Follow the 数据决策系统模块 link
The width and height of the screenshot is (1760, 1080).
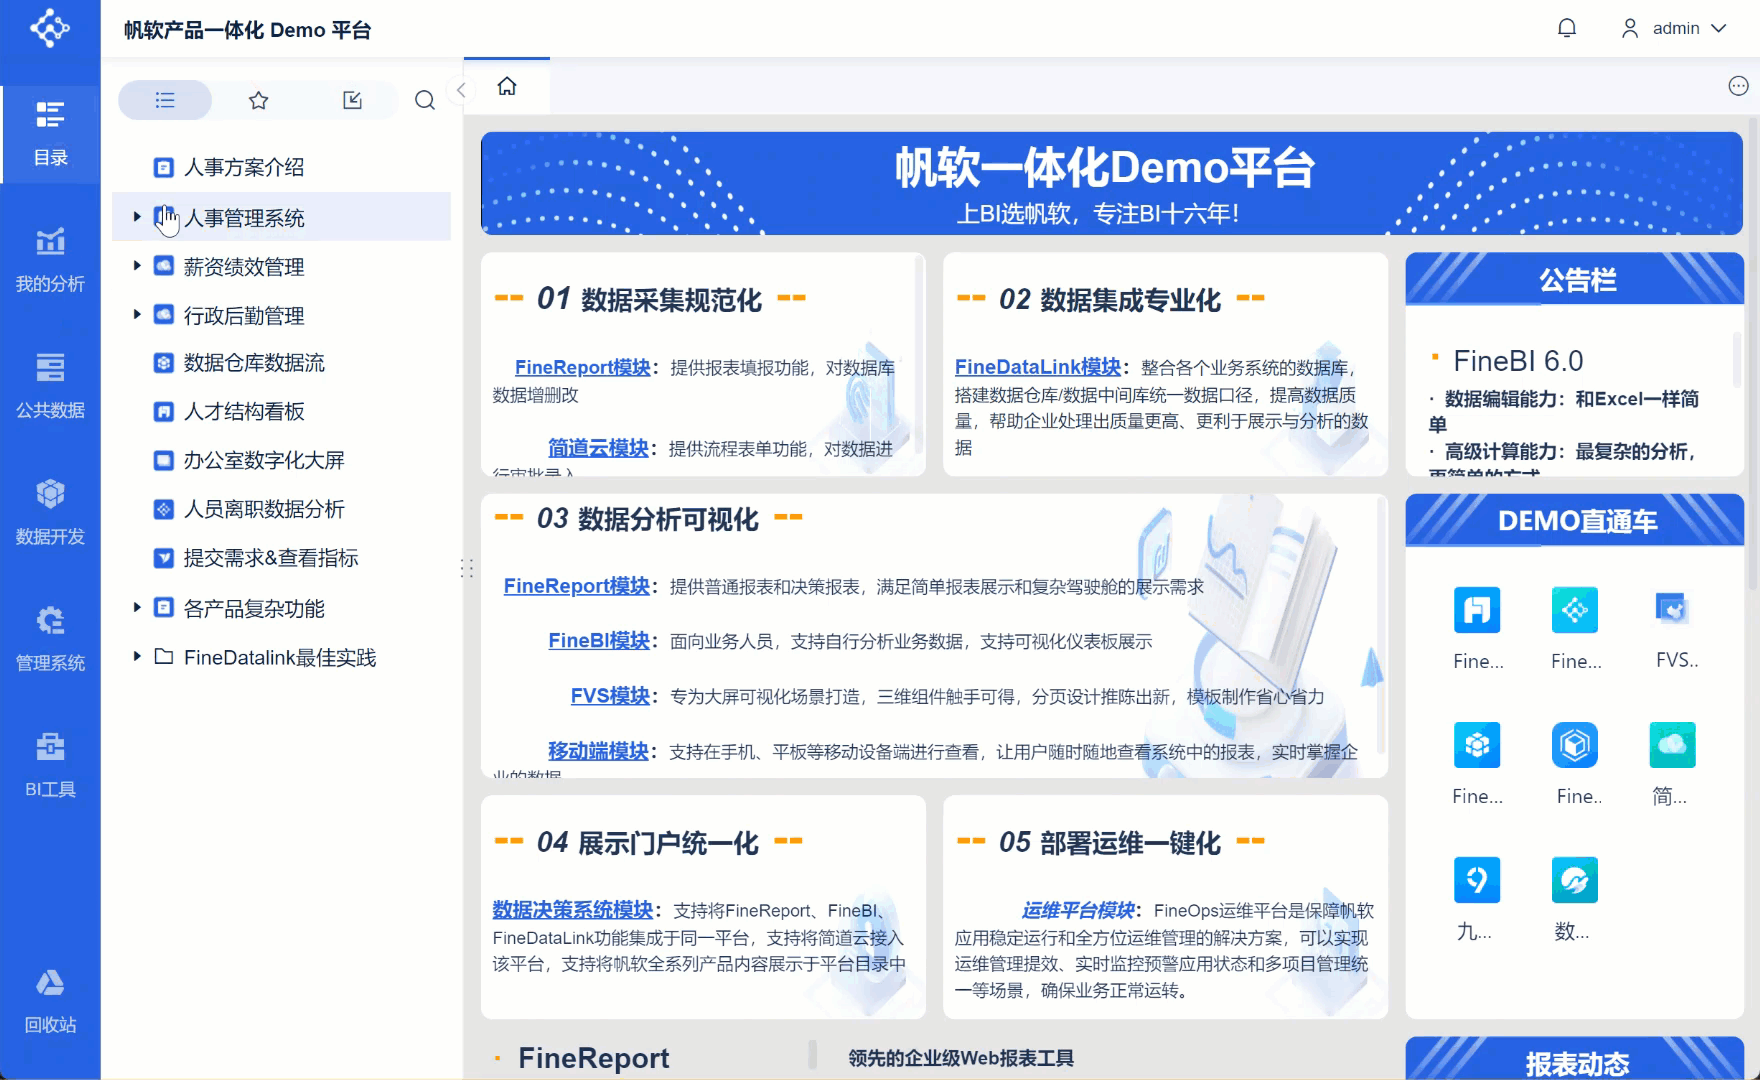573,910
